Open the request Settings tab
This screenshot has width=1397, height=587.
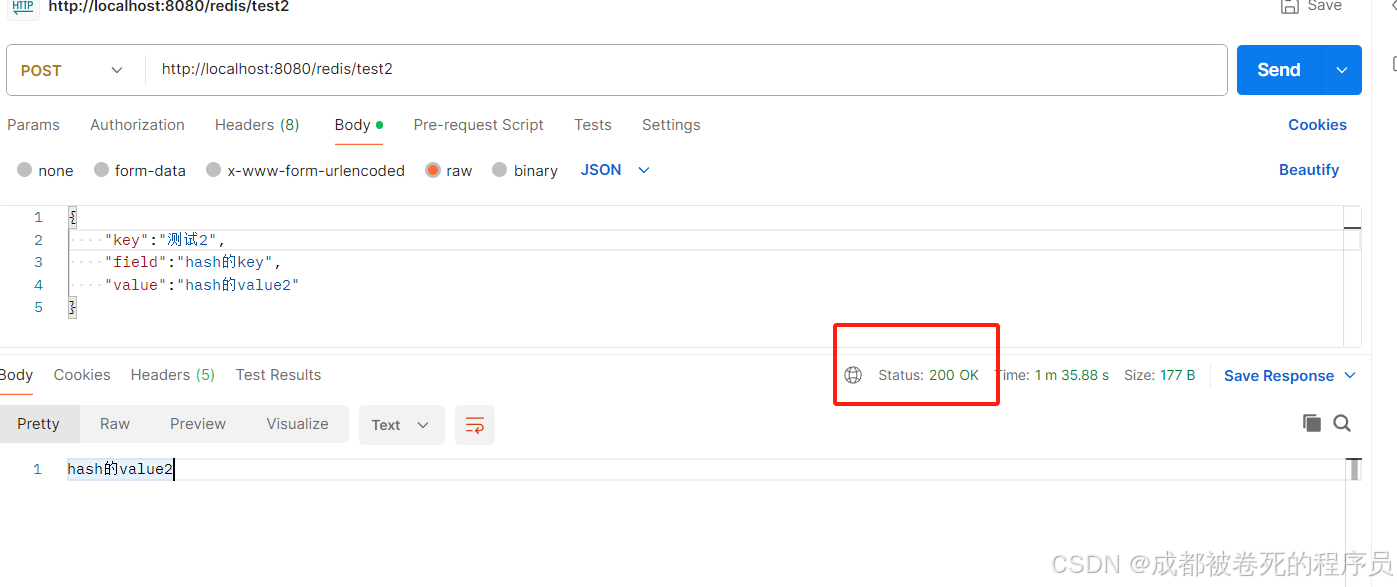tap(671, 125)
